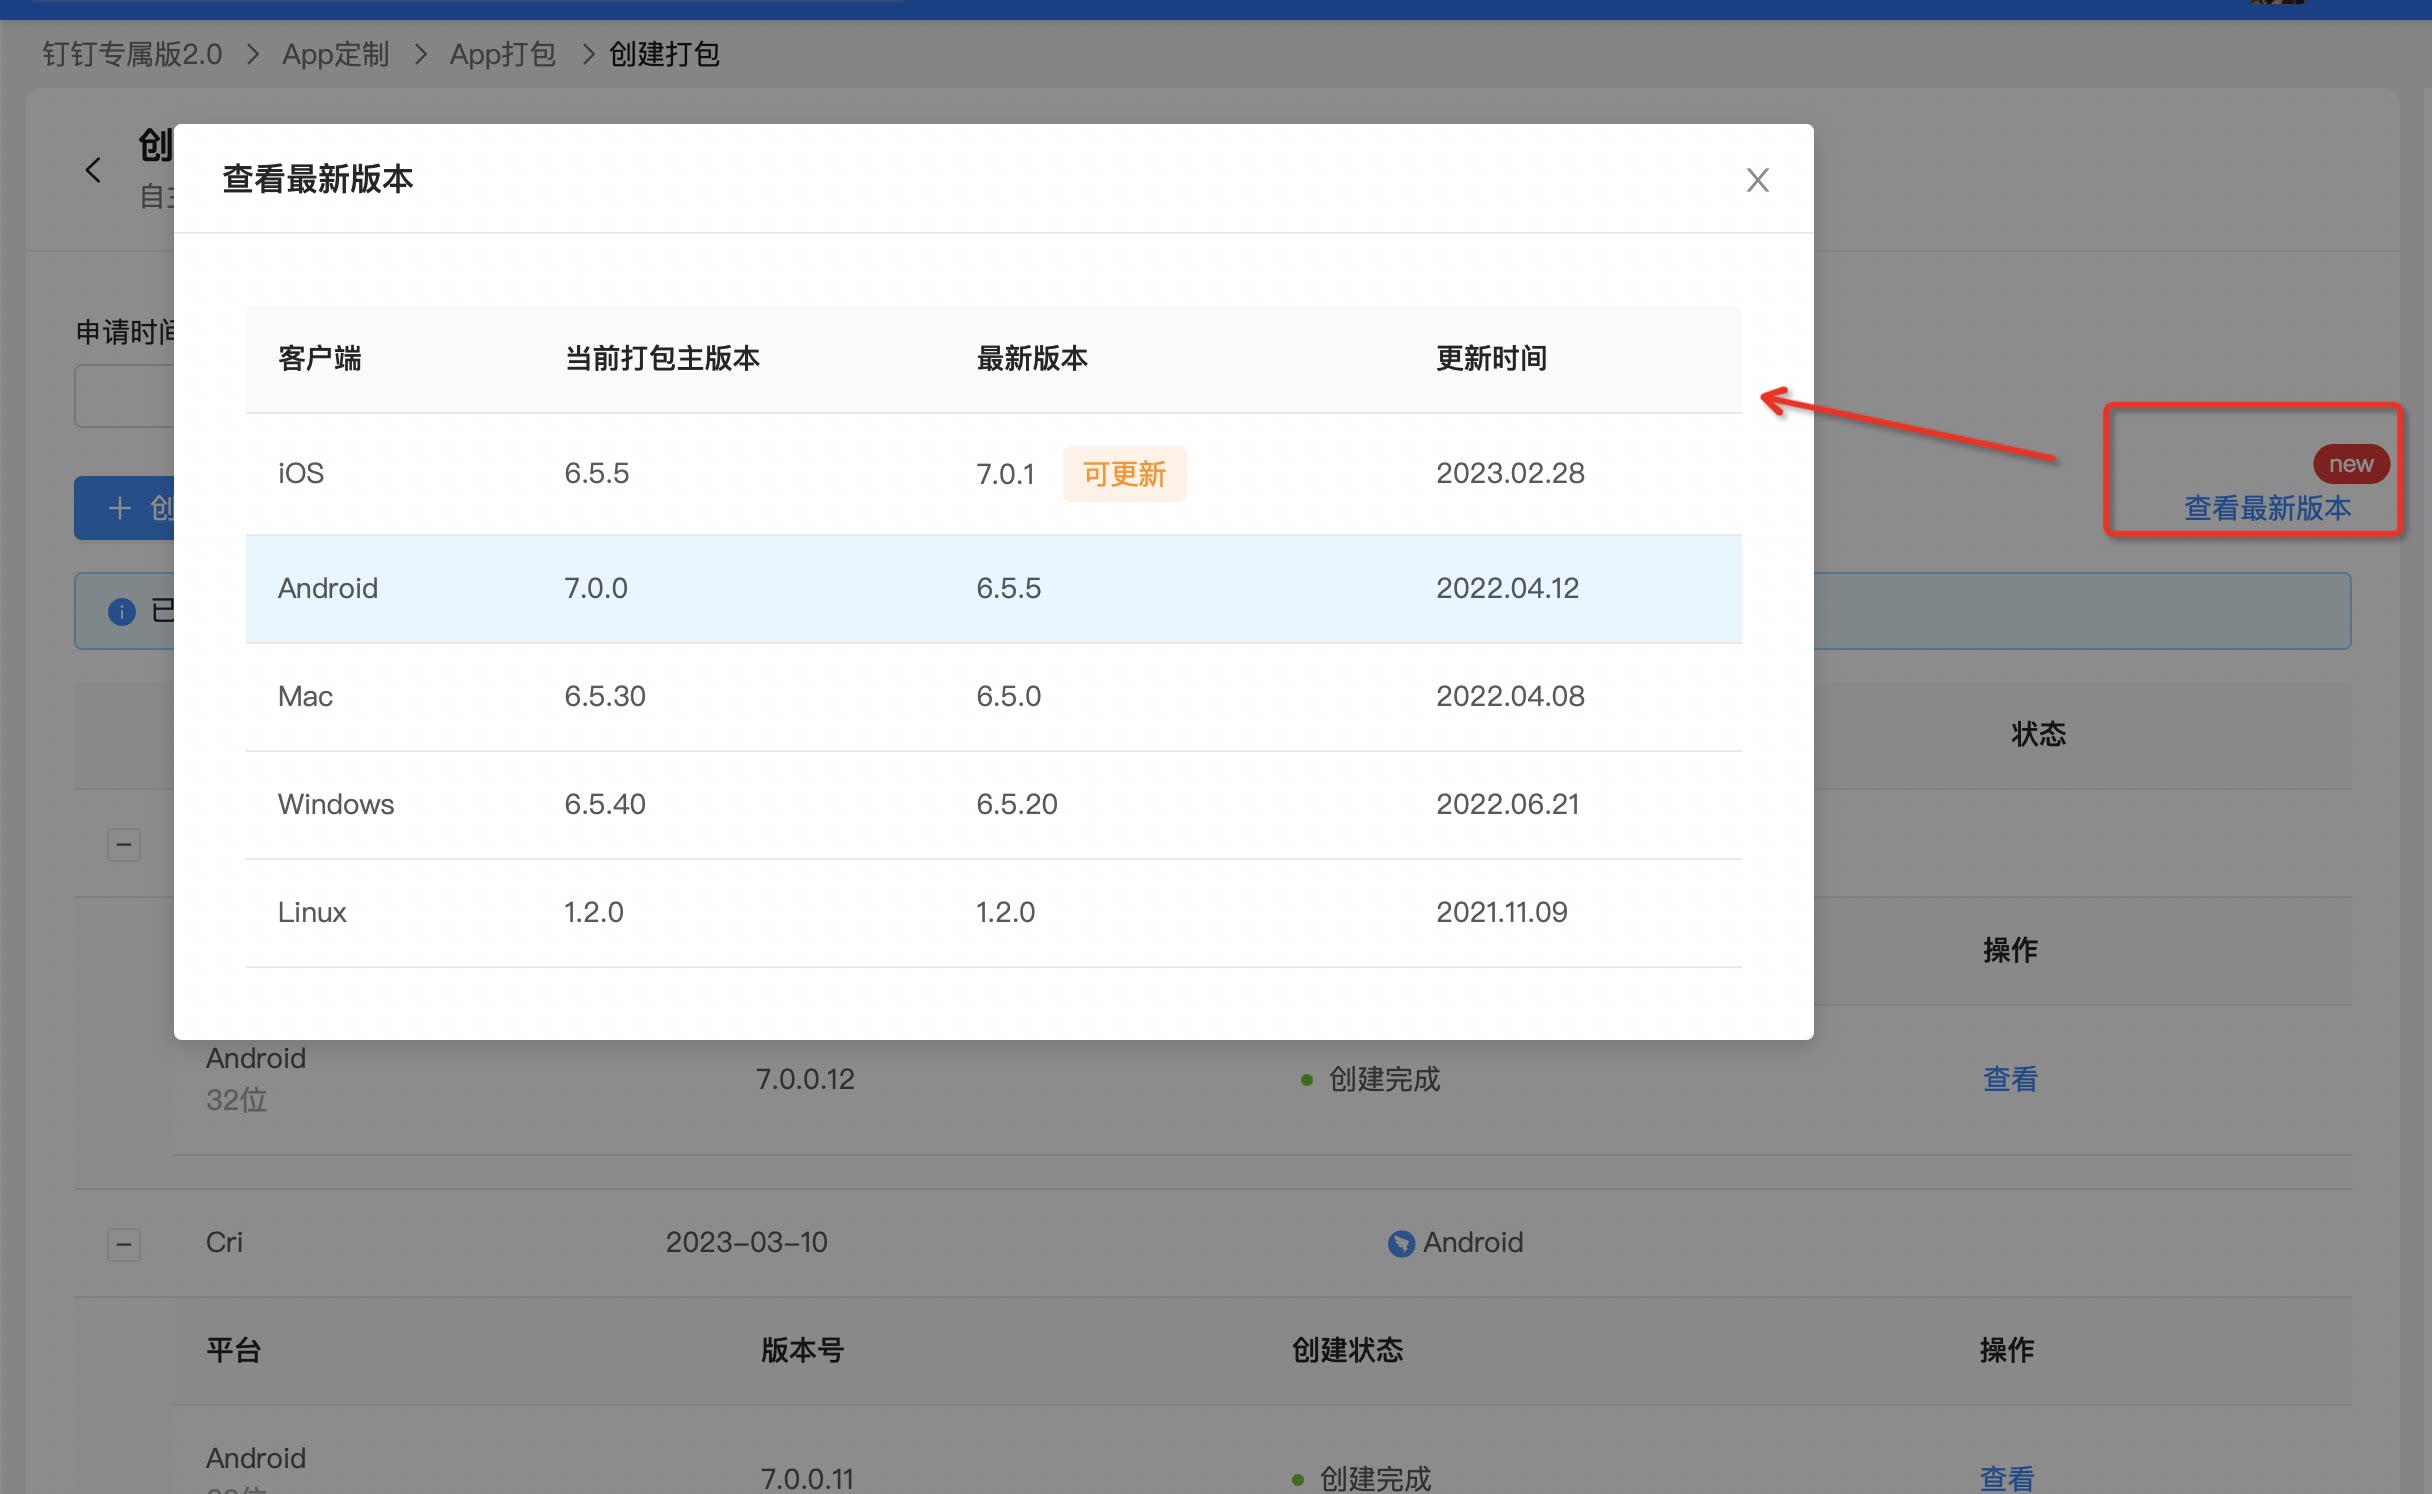Click the 7.0.1 latest version value
This screenshot has width=2432, height=1494.
click(1005, 474)
